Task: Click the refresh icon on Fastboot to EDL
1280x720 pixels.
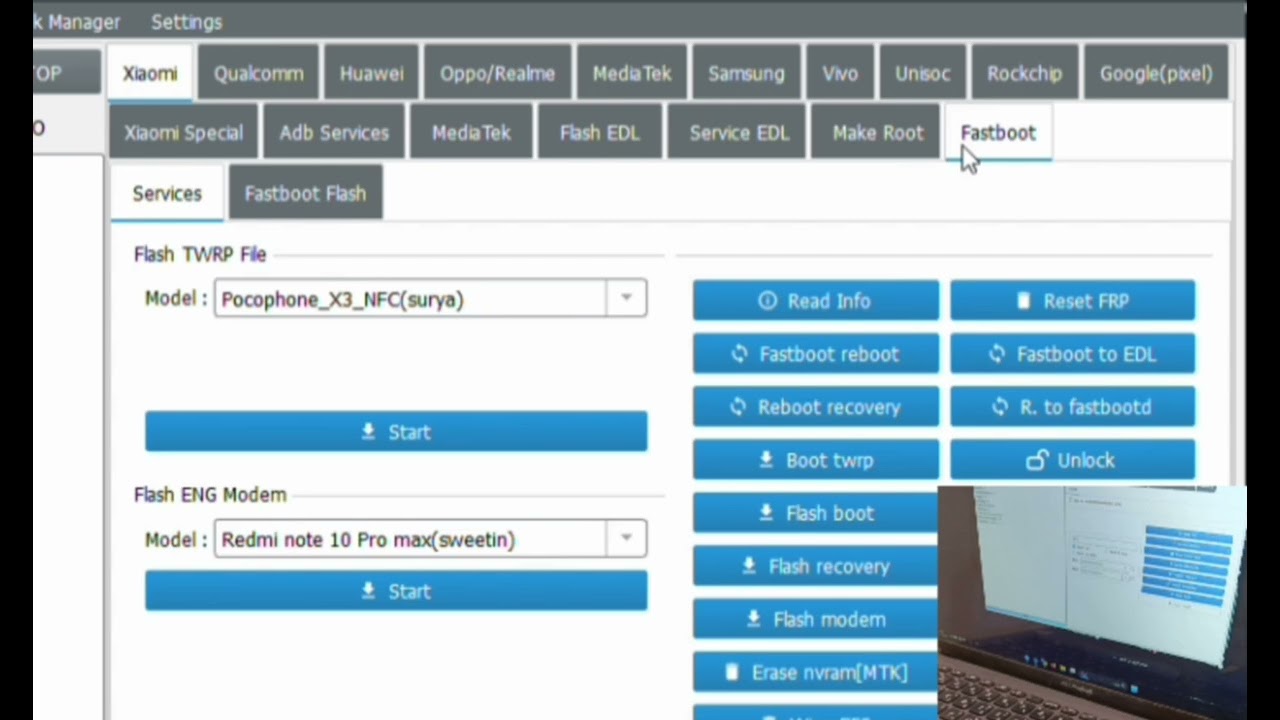Action: click(996, 354)
